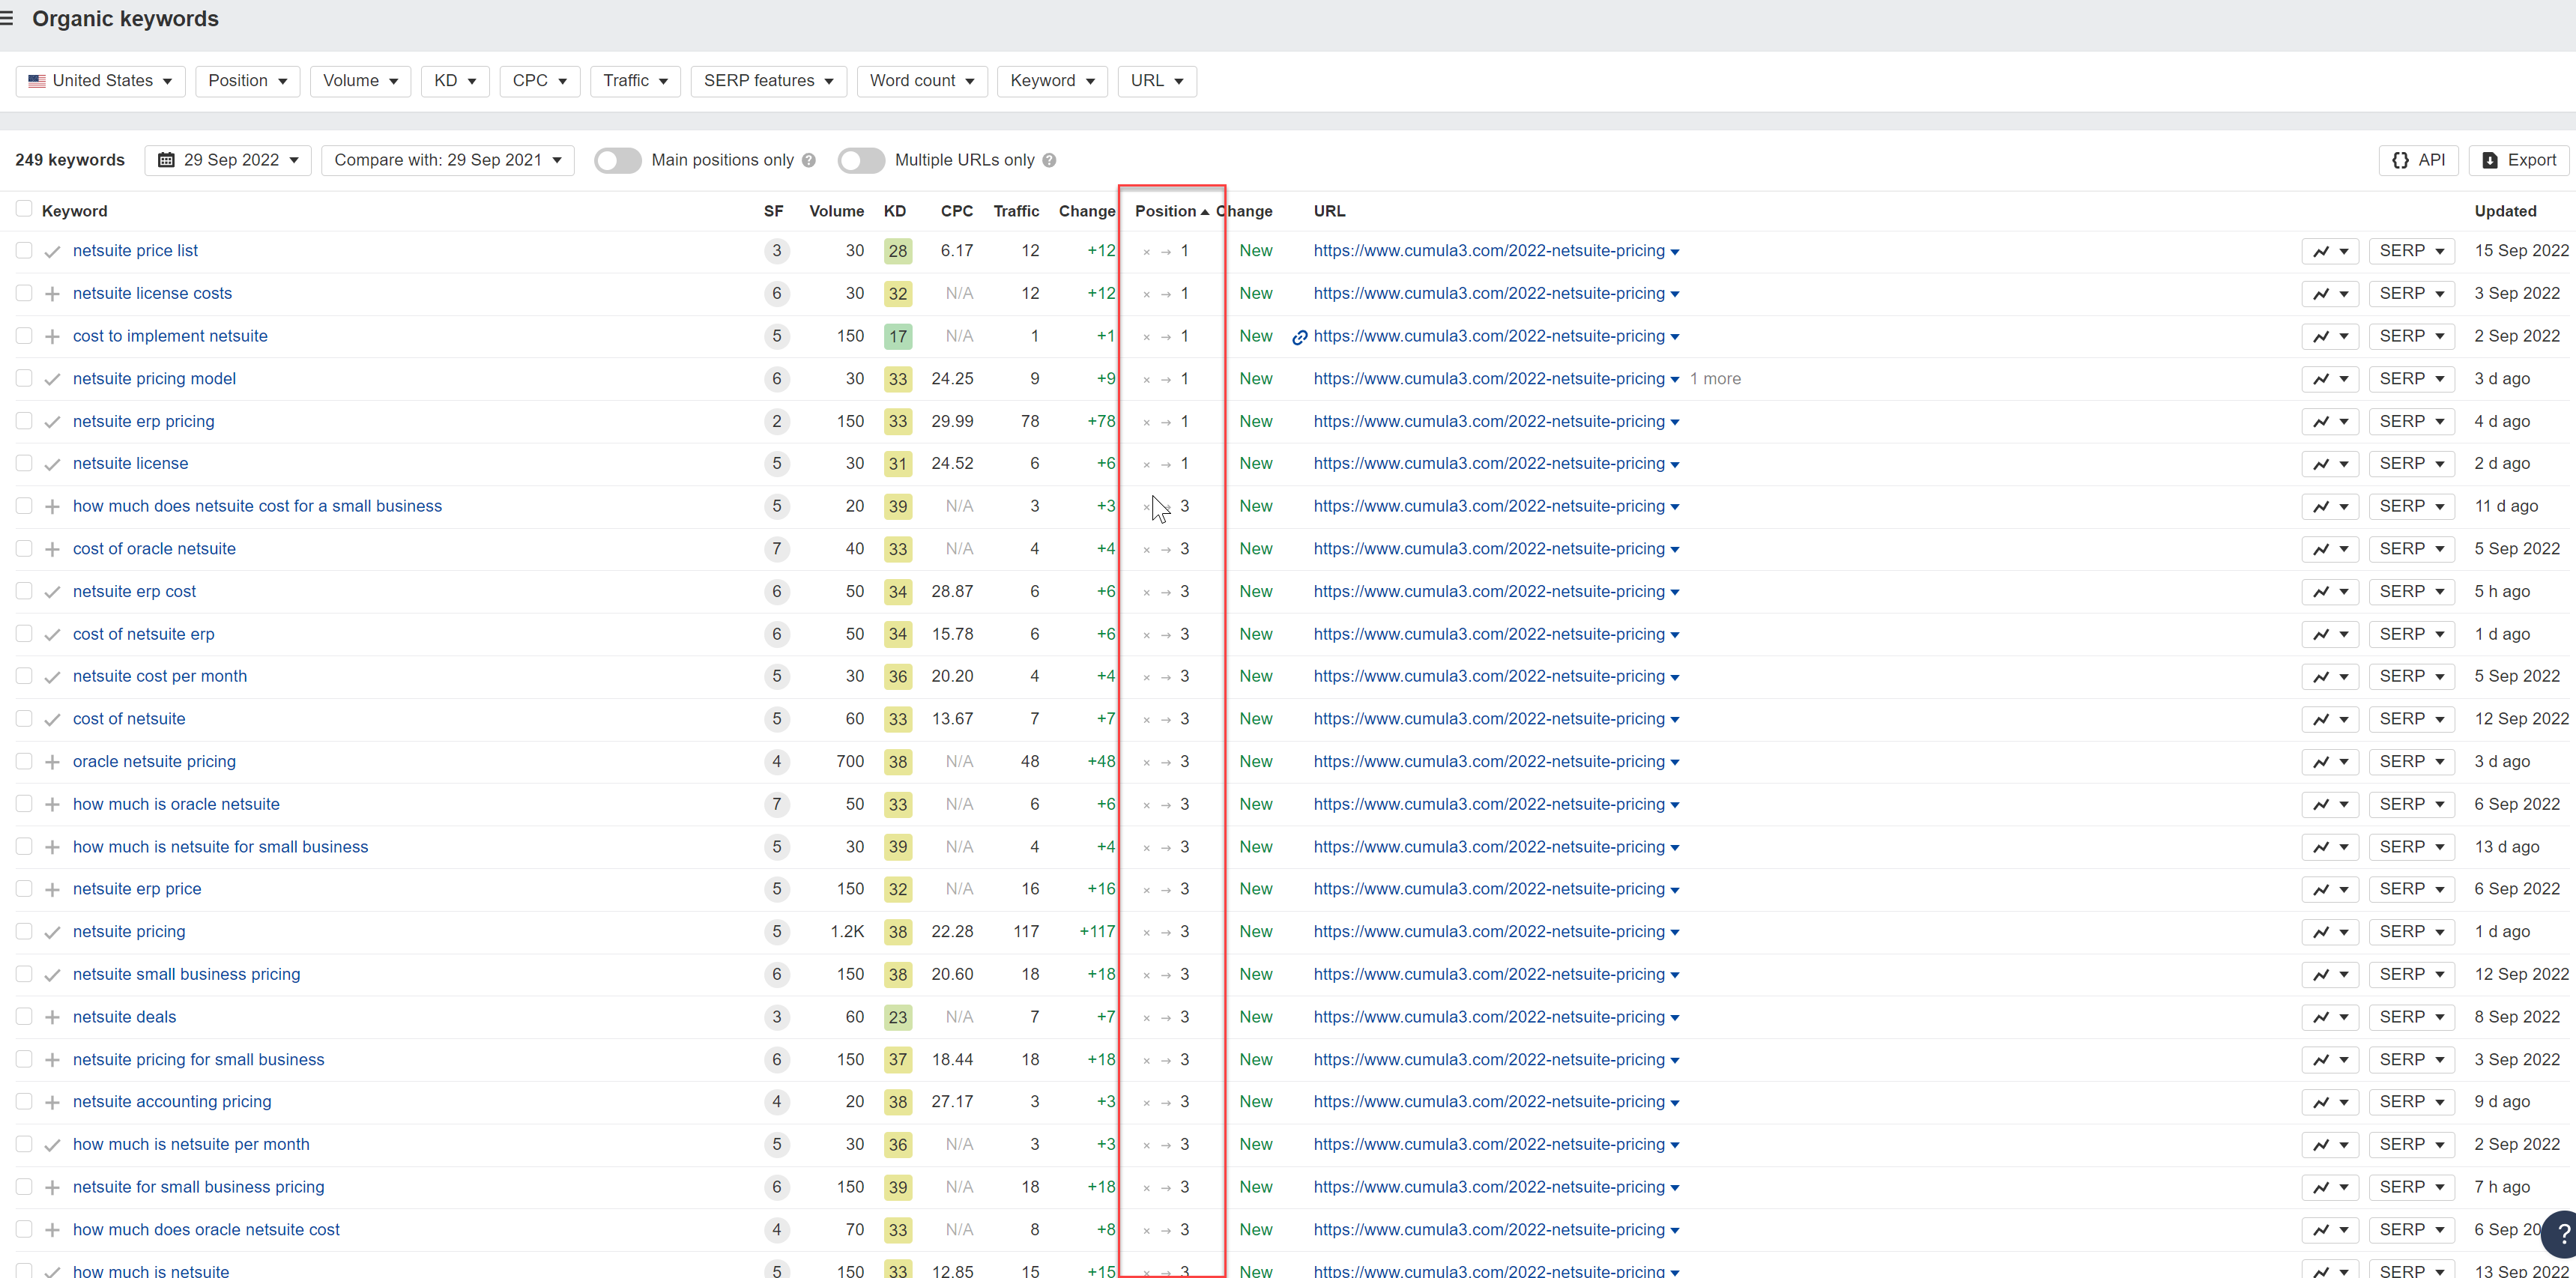2576x1278 pixels.
Task: Click the Export button
Action: pyautogui.click(x=2519, y=160)
